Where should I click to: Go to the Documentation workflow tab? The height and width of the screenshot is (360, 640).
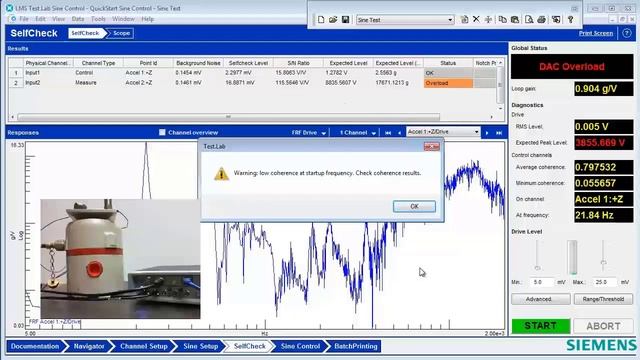(35, 346)
